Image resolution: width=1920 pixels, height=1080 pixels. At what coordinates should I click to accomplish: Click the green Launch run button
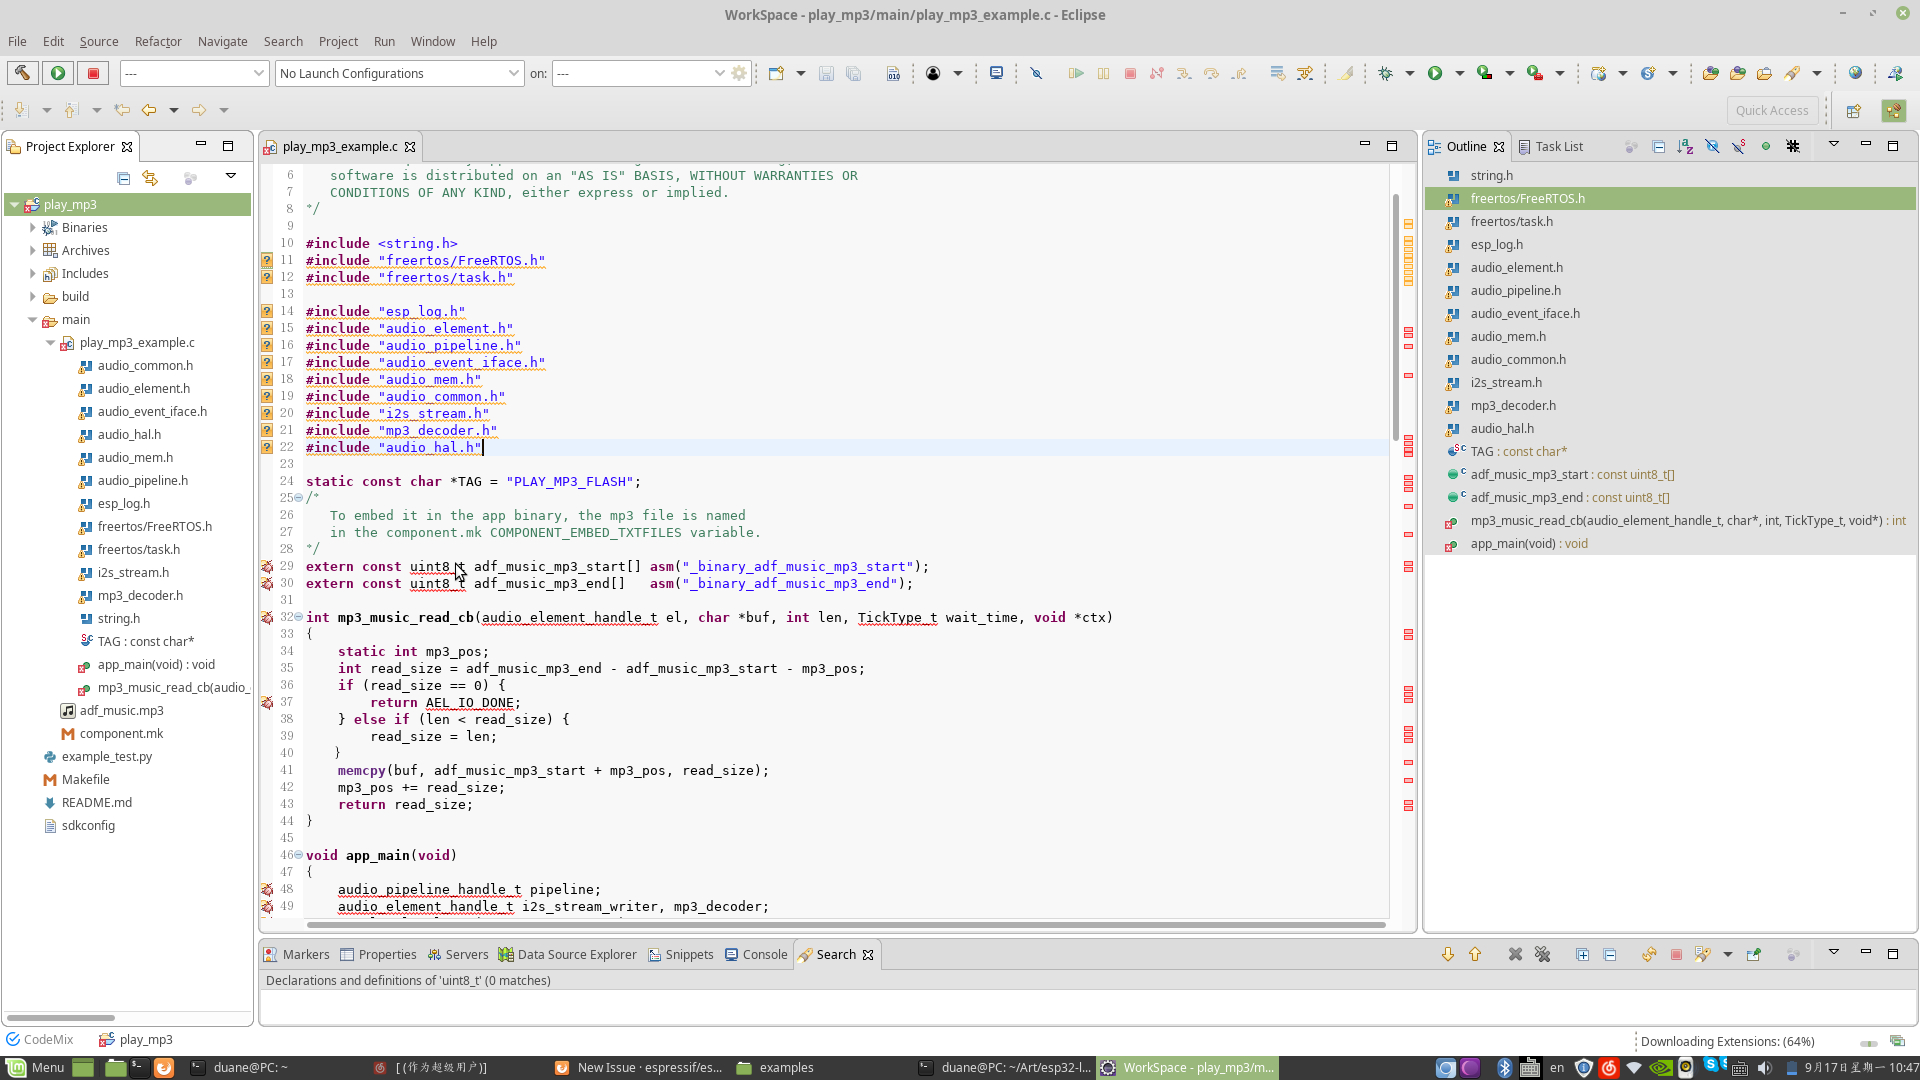click(58, 73)
